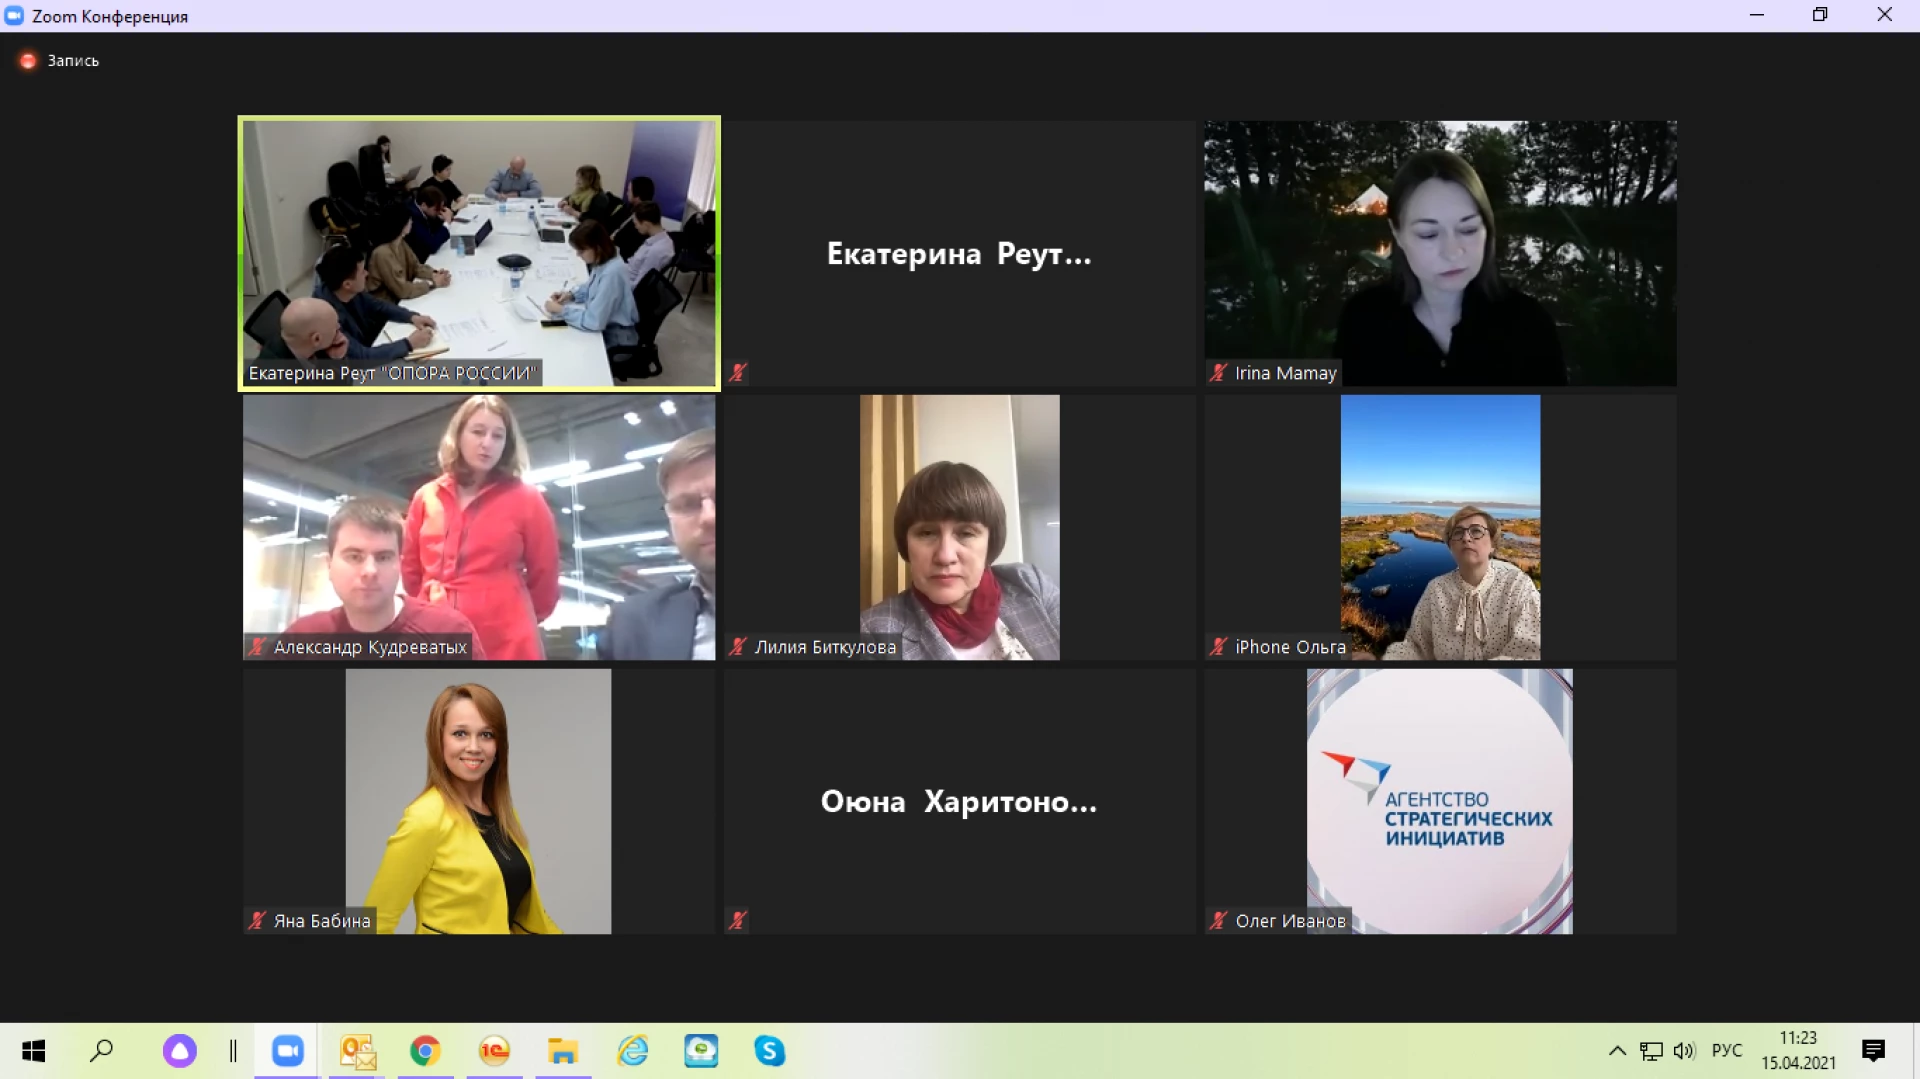
Task: Click the Zoom logo in title bar
Action: (14, 16)
